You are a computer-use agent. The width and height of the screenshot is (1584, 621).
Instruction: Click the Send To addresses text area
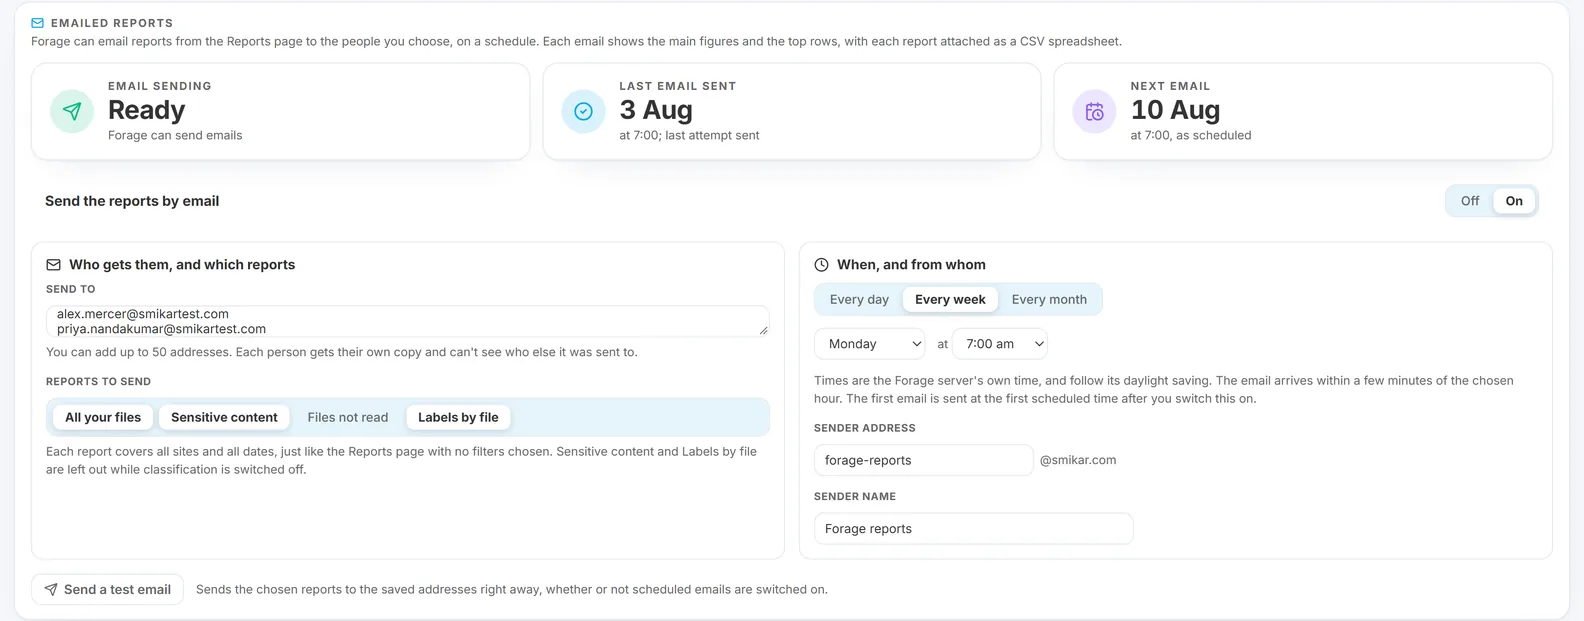[408, 321]
